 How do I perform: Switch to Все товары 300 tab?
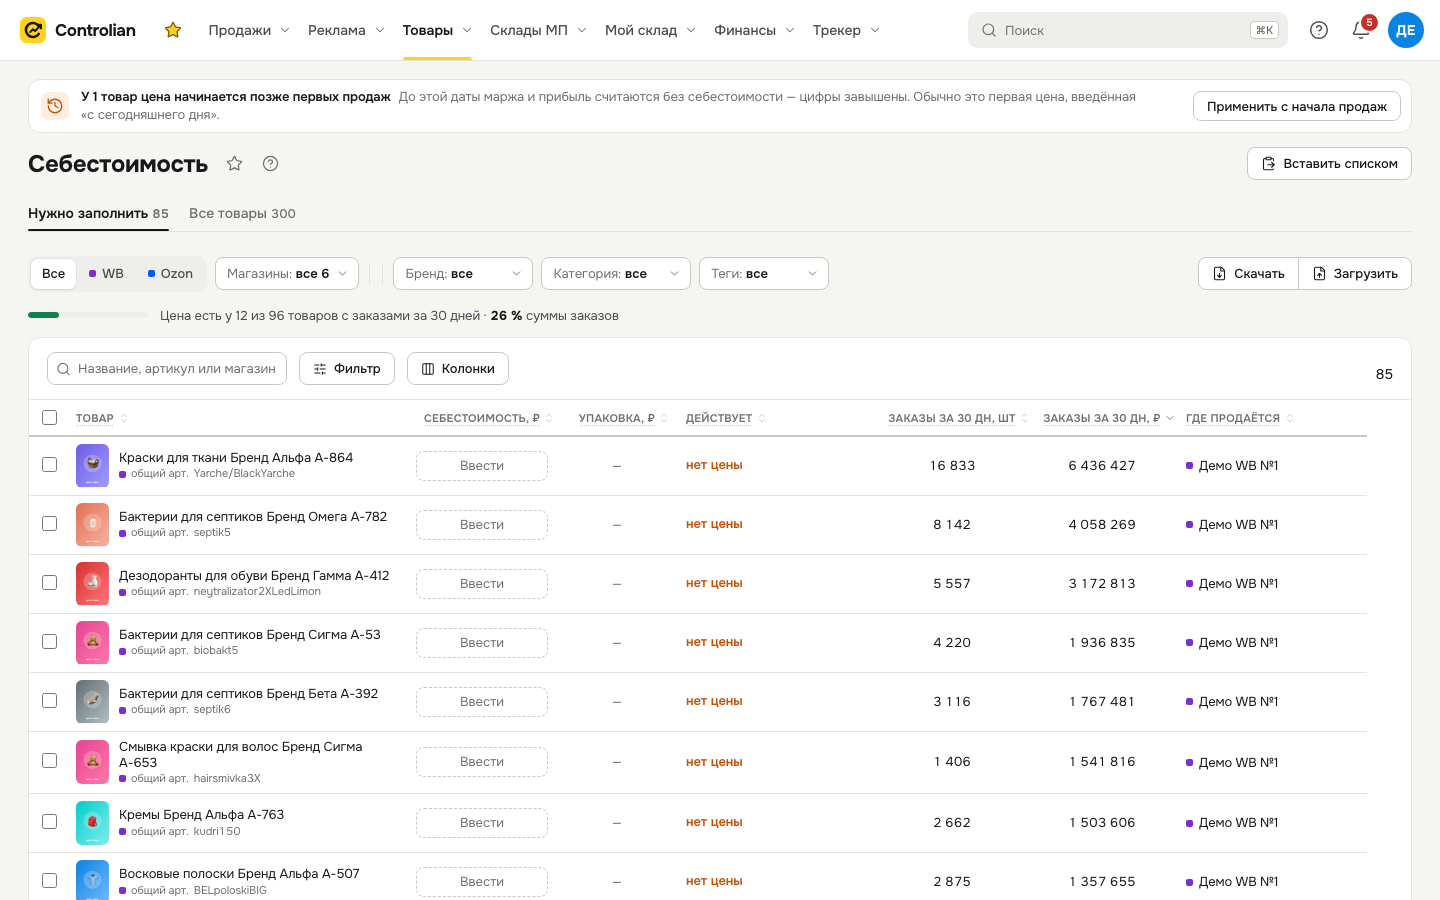(242, 213)
